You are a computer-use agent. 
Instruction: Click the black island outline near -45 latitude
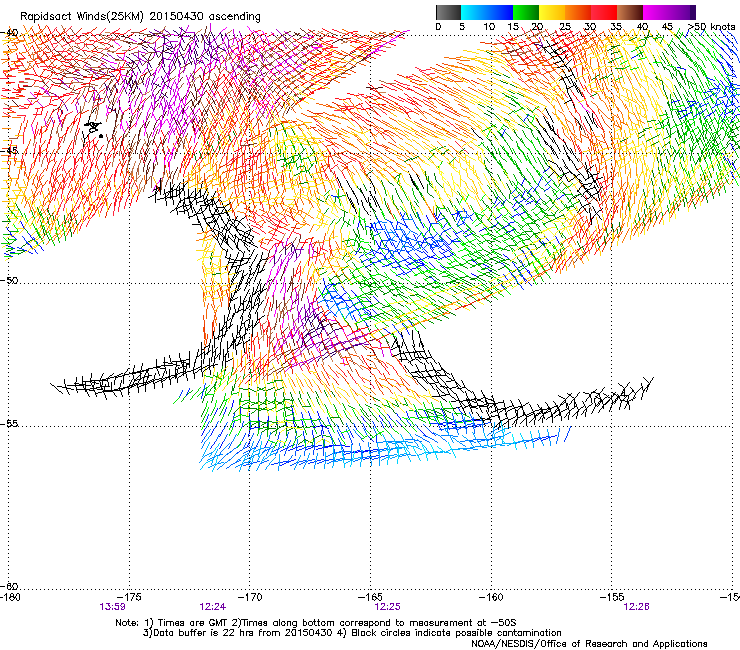pyautogui.click(x=94, y=128)
